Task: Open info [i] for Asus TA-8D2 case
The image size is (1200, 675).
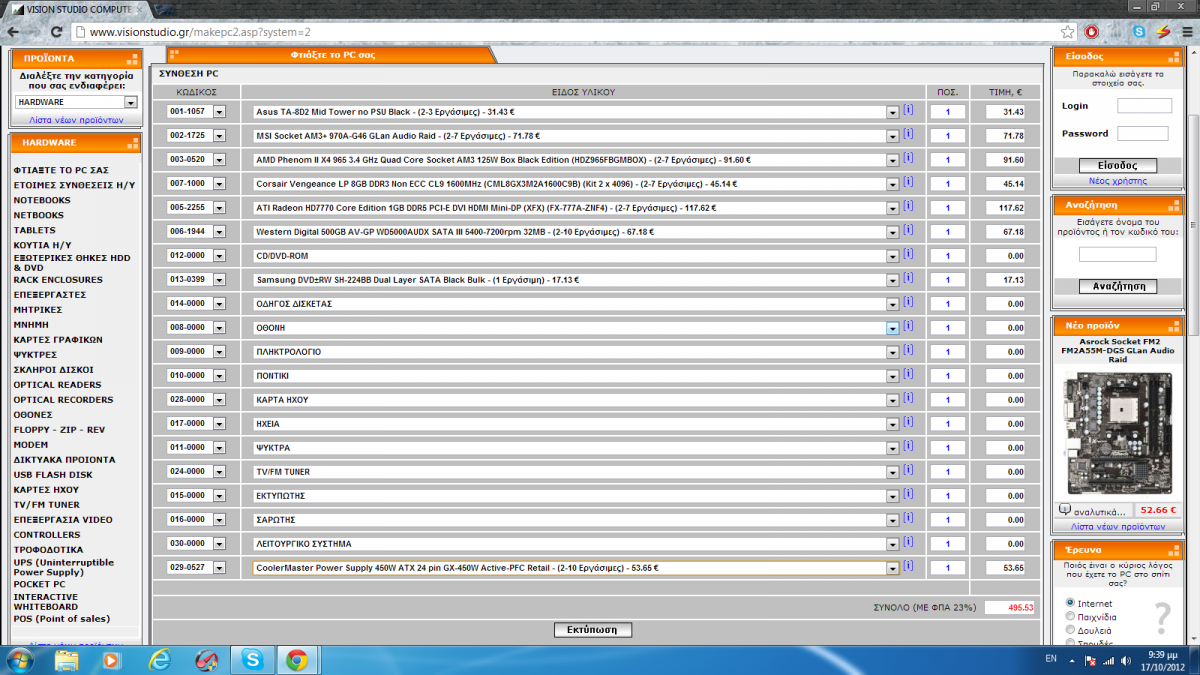Action: [x=908, y=110]
